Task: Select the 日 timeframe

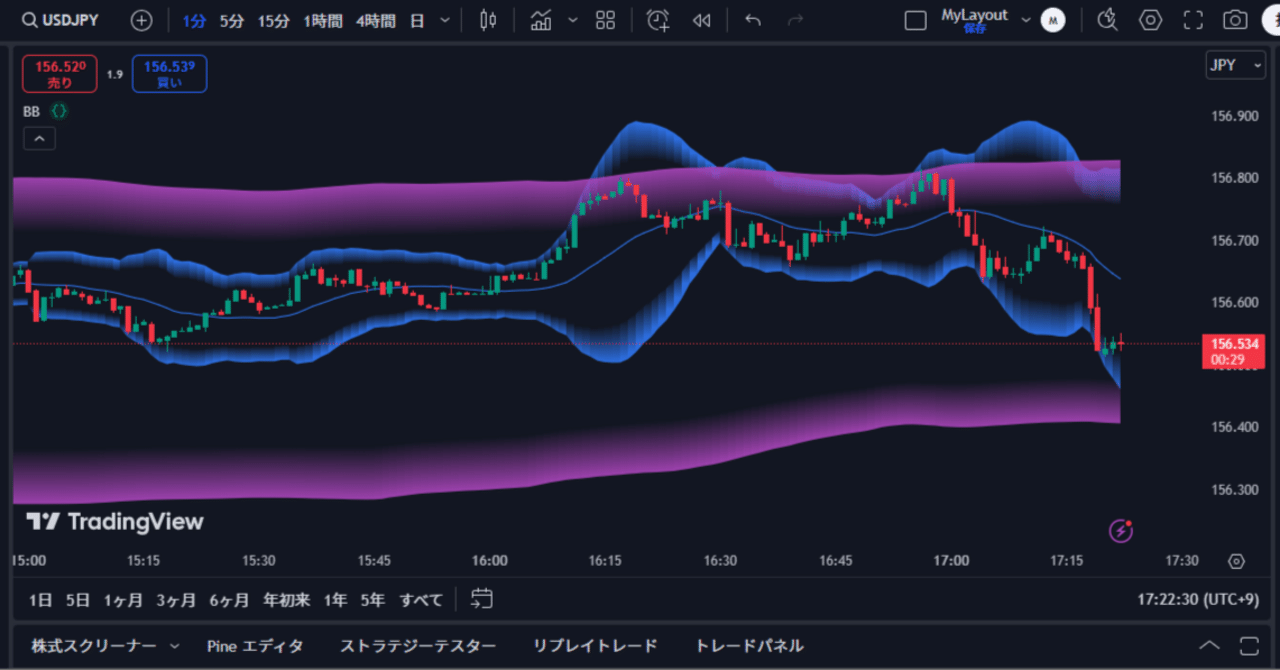Action: pos(417,20)
